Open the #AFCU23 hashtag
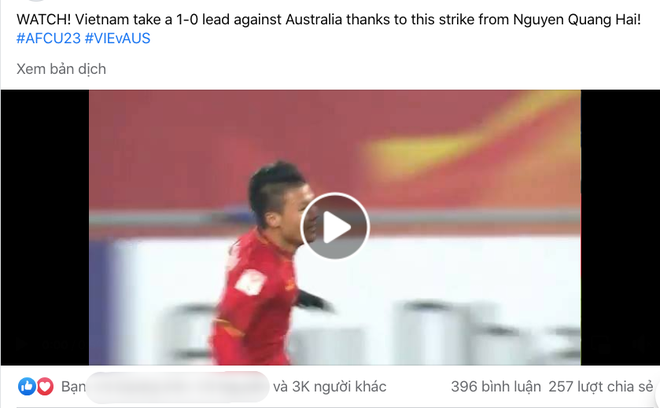Viewport: 660px width, 408px height. pyautogui.click(x=48, y=38)
